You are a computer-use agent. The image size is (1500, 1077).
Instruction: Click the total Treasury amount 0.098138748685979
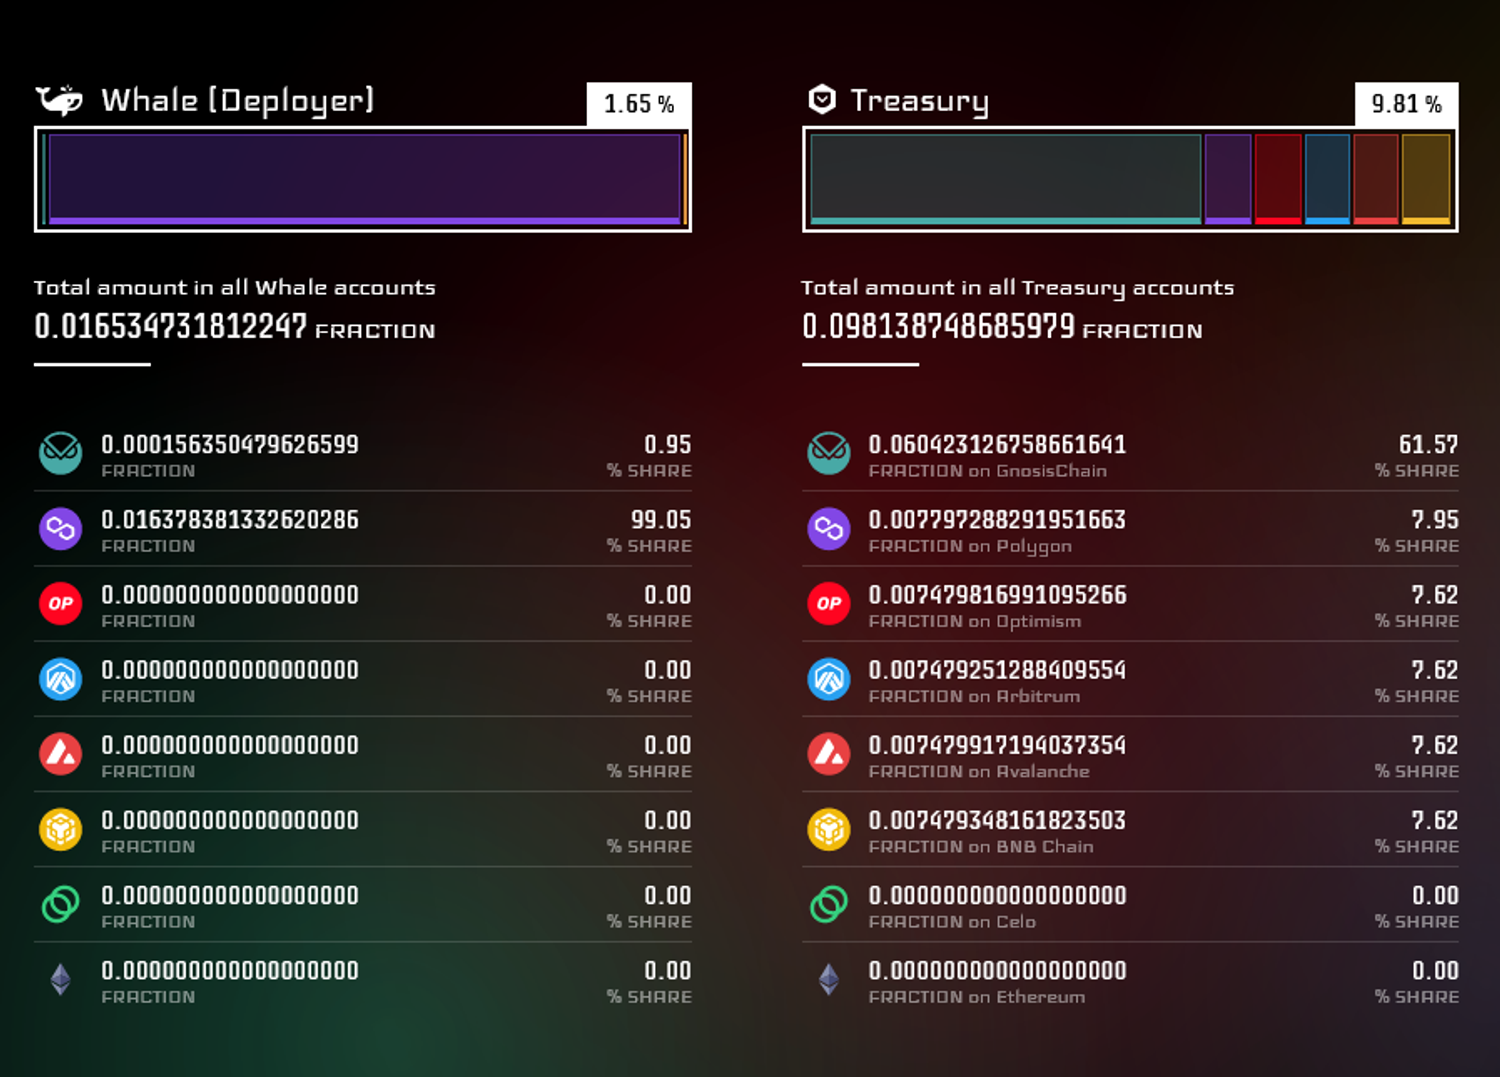938,327
